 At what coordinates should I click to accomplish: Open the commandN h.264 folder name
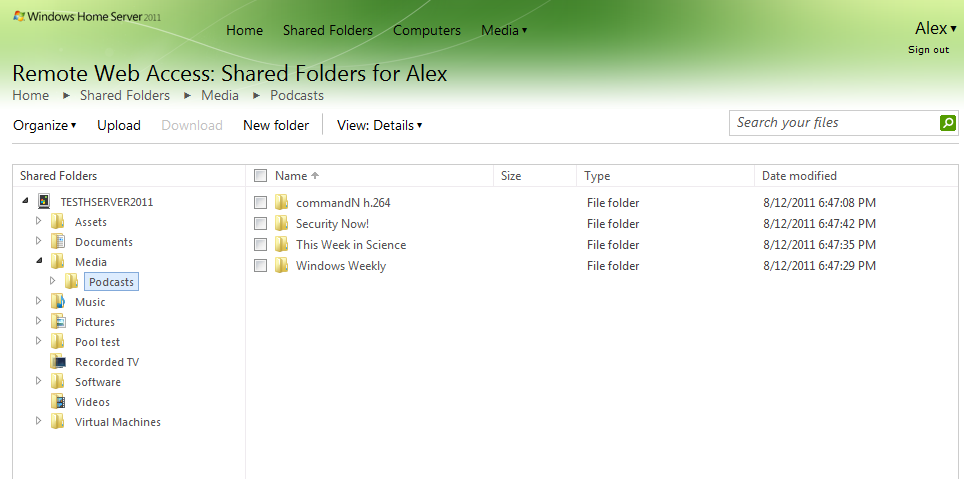(343, 202)
